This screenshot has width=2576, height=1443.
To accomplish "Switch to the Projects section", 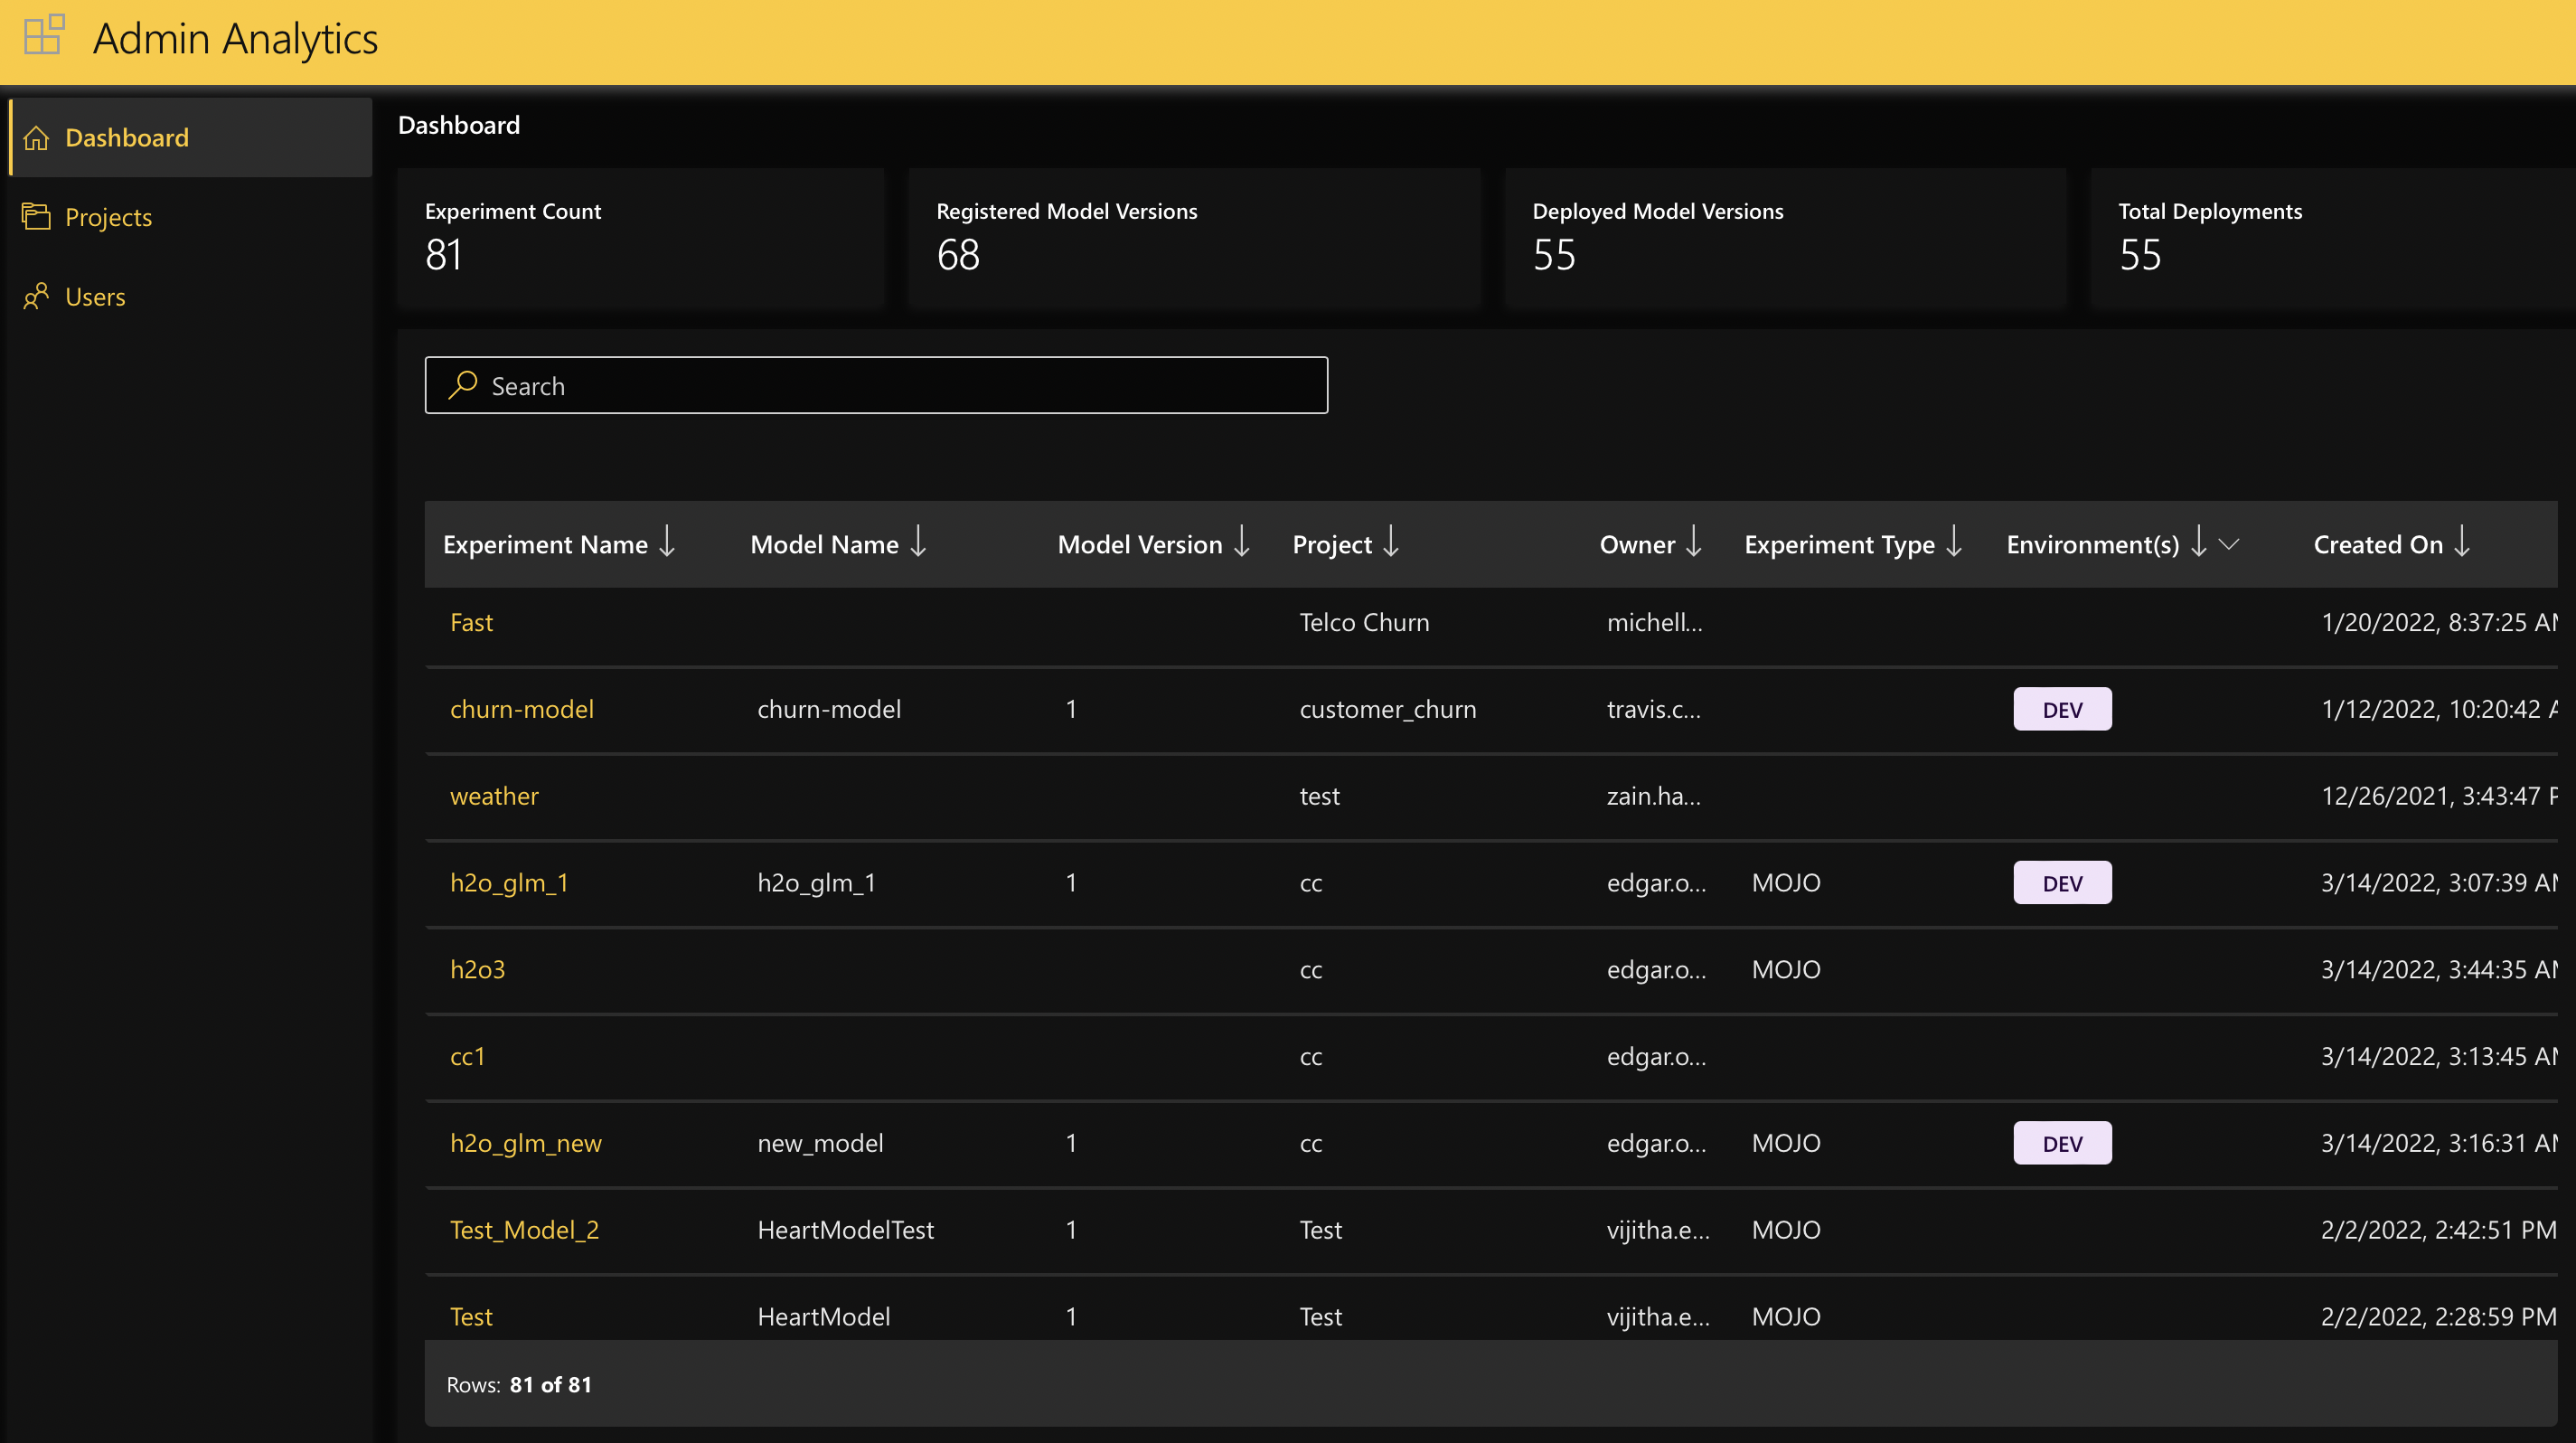I will [x=108, y=216].
